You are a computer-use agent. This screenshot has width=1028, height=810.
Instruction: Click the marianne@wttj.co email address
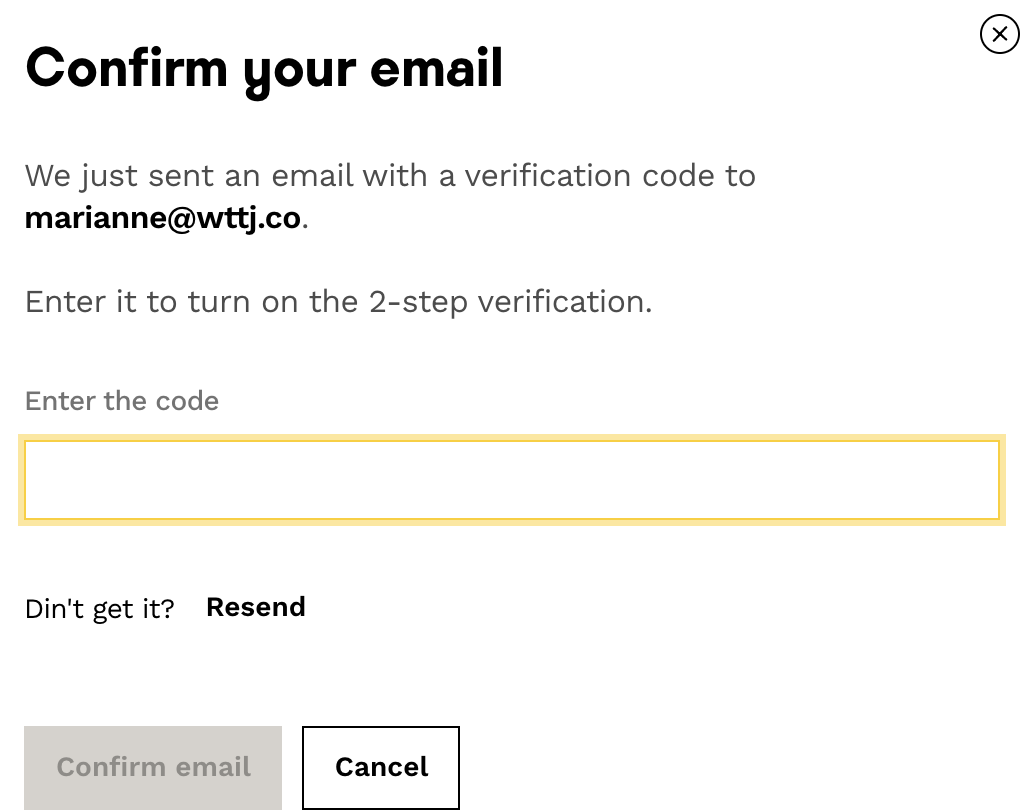[163, 217]
